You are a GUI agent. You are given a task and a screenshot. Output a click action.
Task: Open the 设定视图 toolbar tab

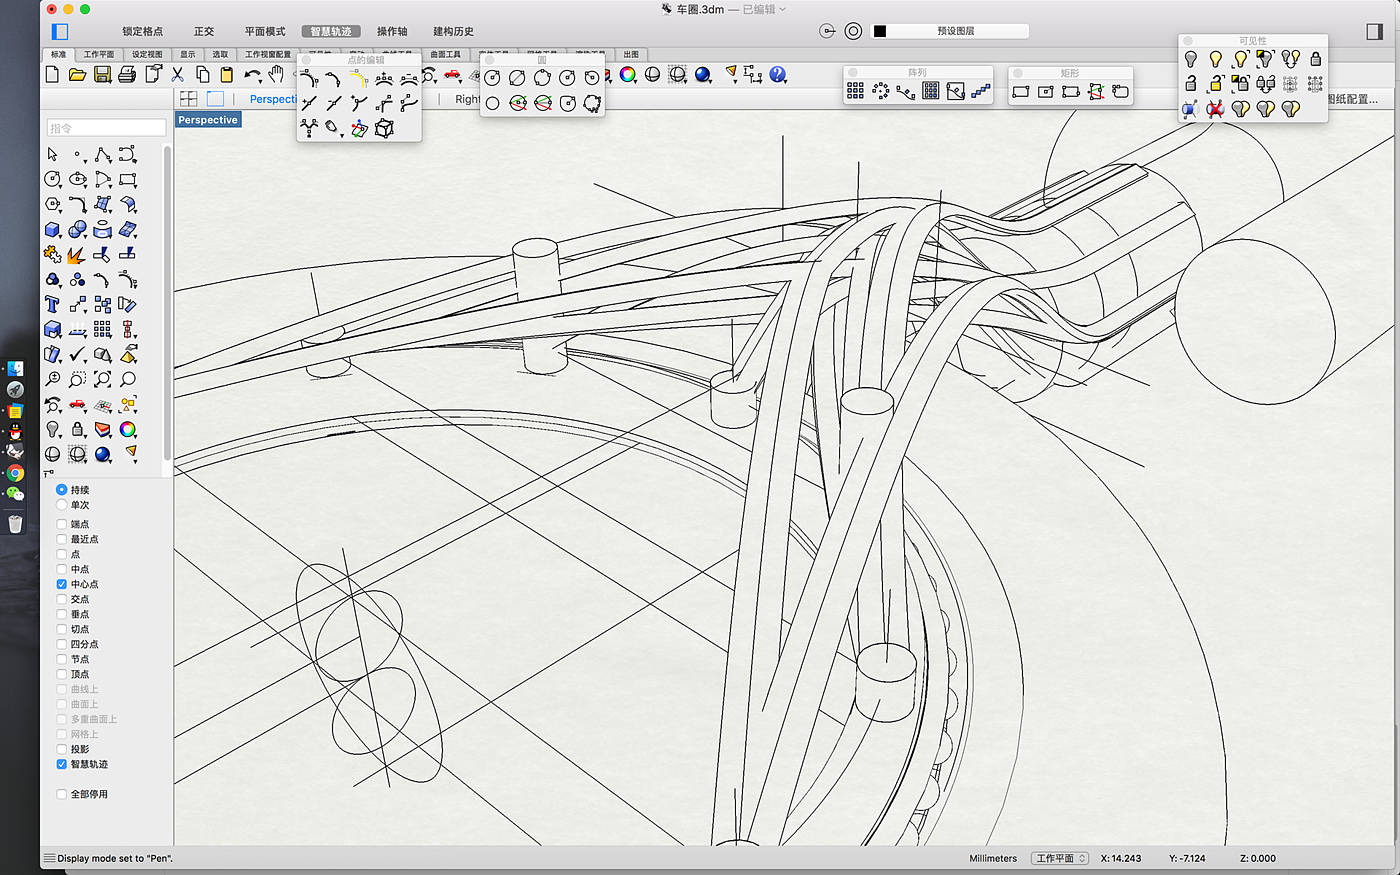[x=147, y=54]
